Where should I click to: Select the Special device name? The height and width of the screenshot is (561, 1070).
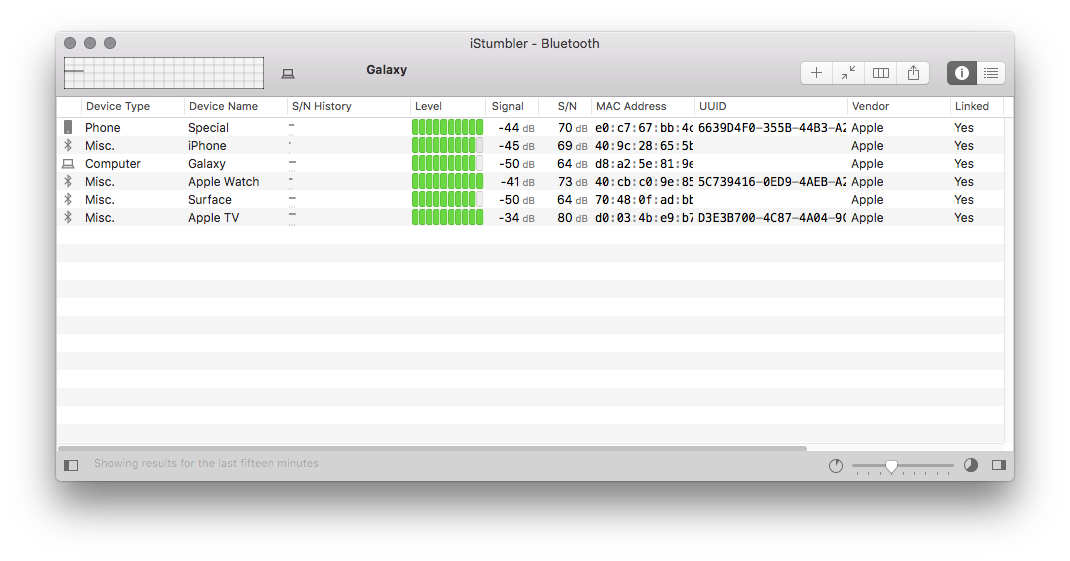pyautogui.click(x=208, y=128)
